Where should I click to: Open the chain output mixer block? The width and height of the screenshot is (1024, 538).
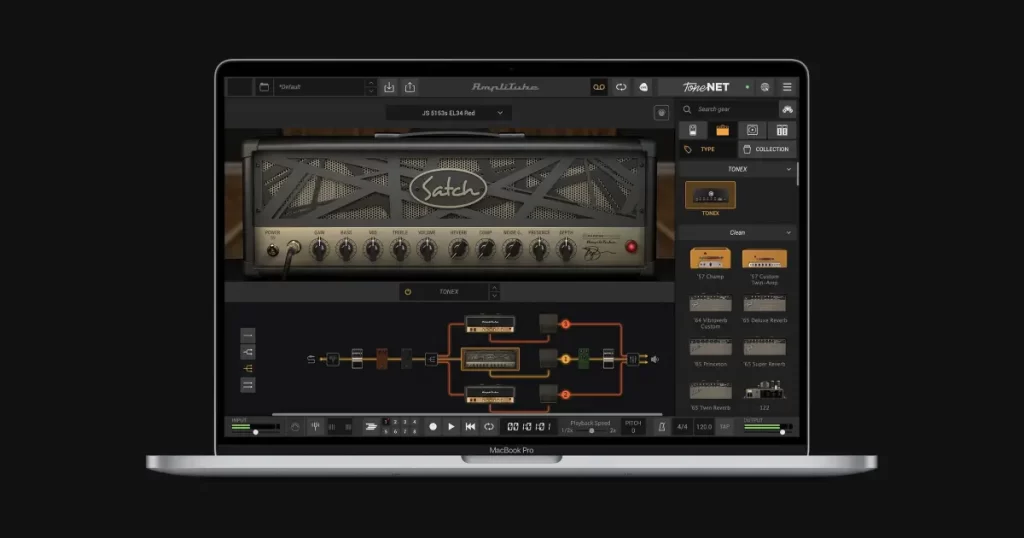pos(632,359)
